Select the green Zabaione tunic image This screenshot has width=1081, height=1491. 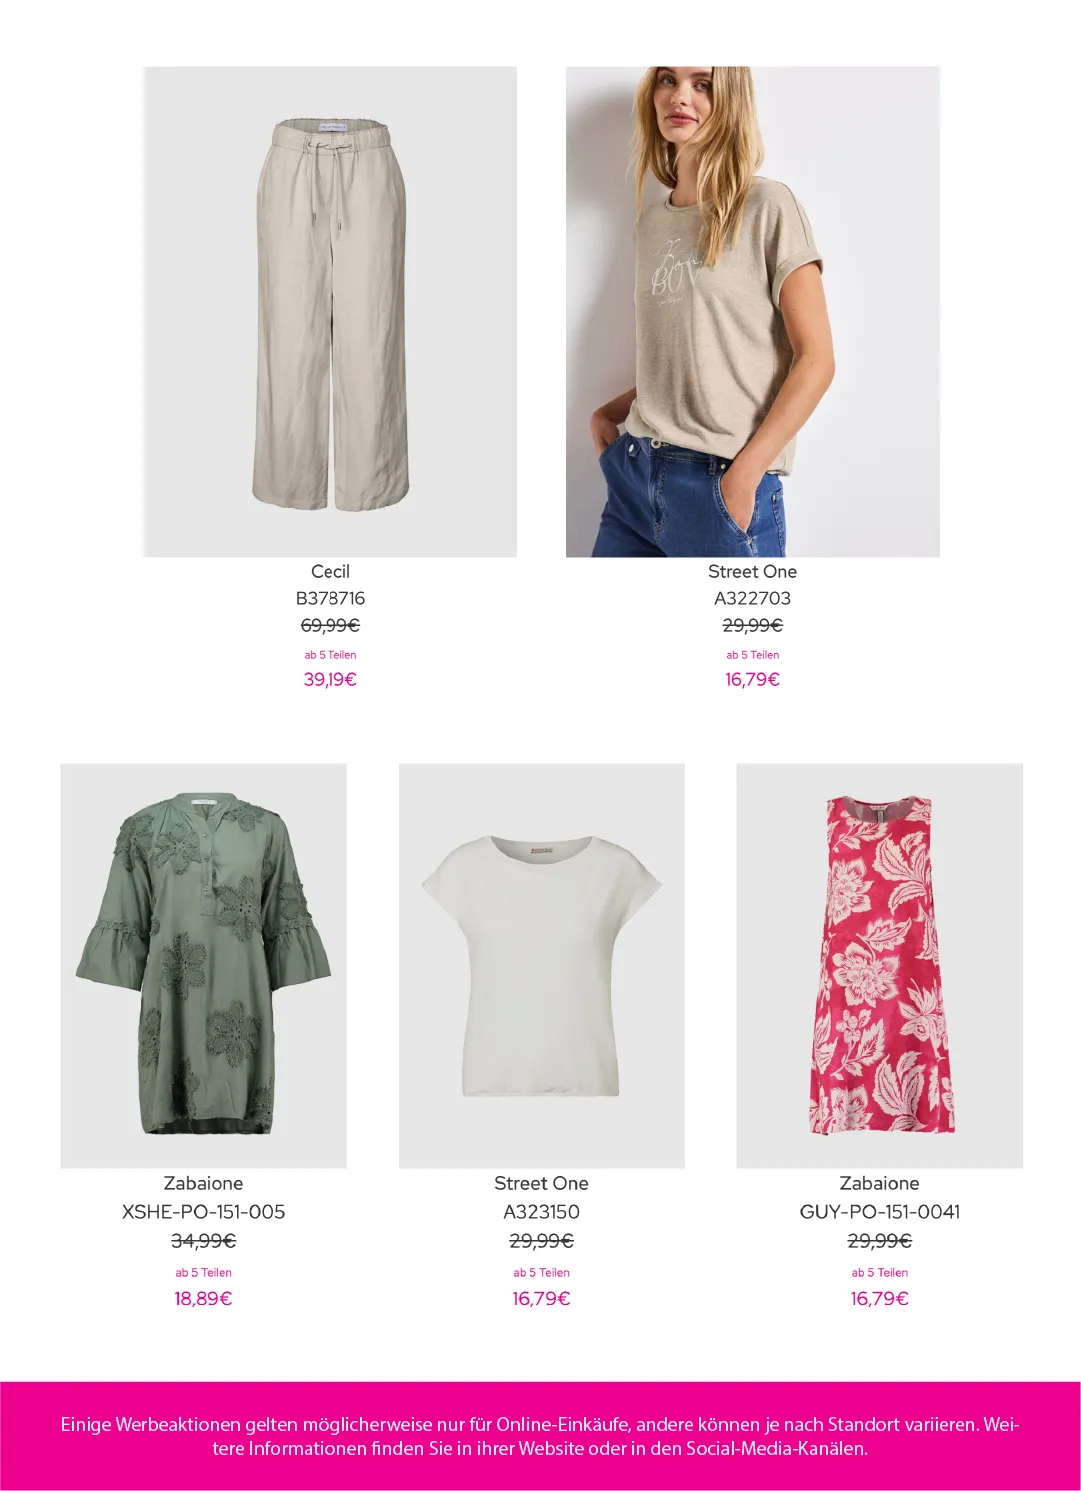pyautogui.click(x=203, y=965)
